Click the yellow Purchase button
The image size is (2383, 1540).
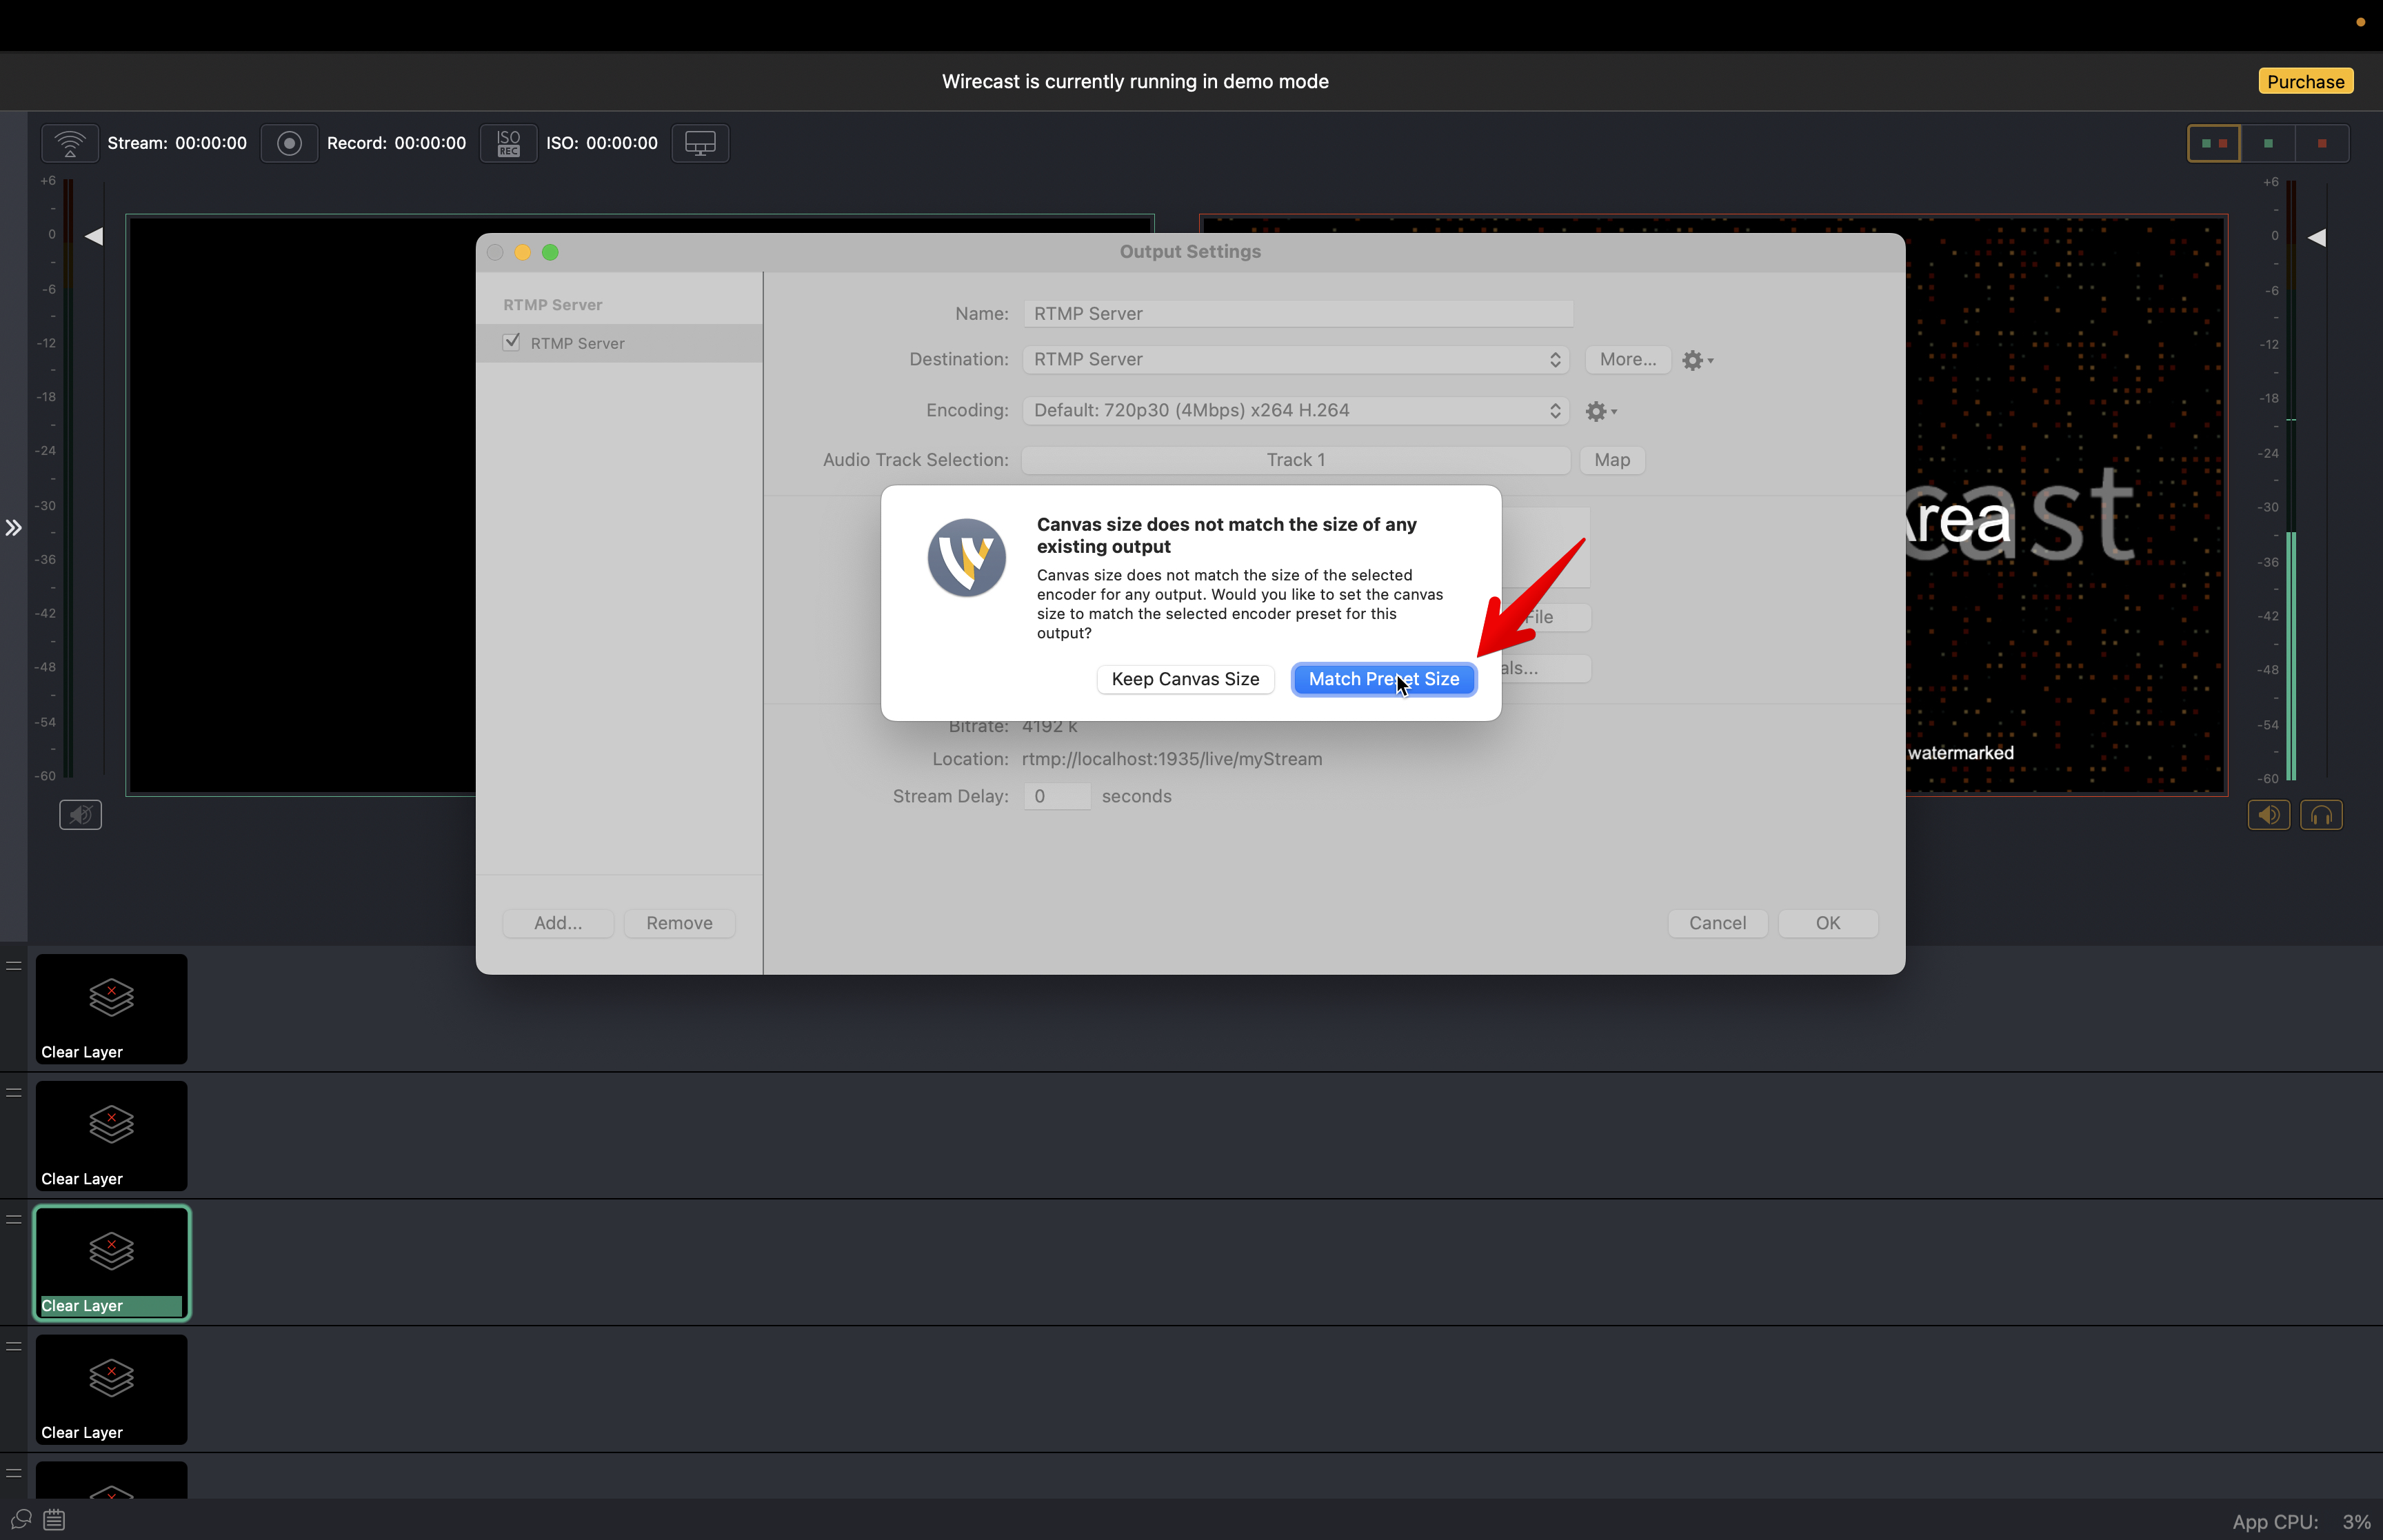tap(2305, 81)
